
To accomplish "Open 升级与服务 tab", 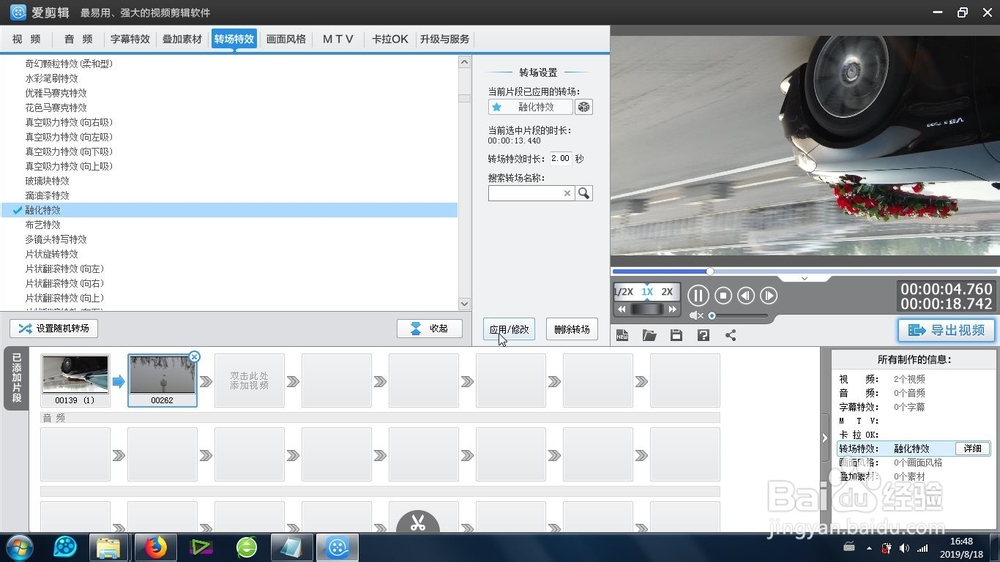I will click(x=445, y=39).
